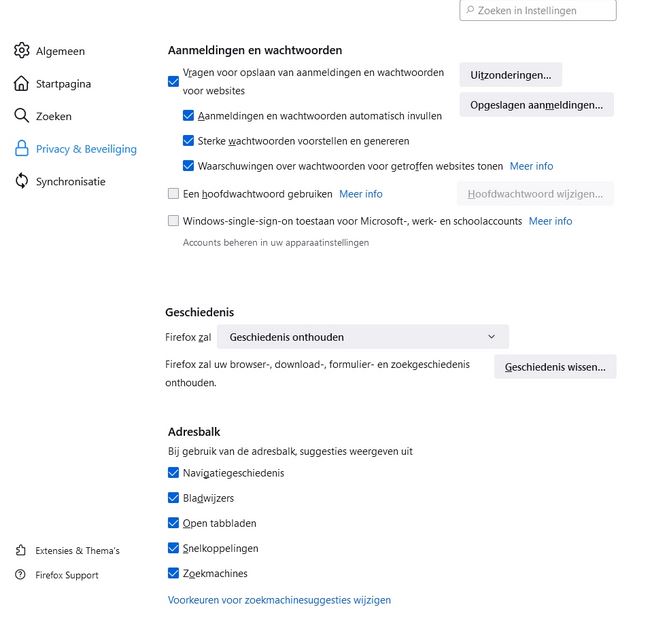Disable Bladwijzers address bar suggestion
This screenshot has width=652, height=618.
[x=174, y=498]
